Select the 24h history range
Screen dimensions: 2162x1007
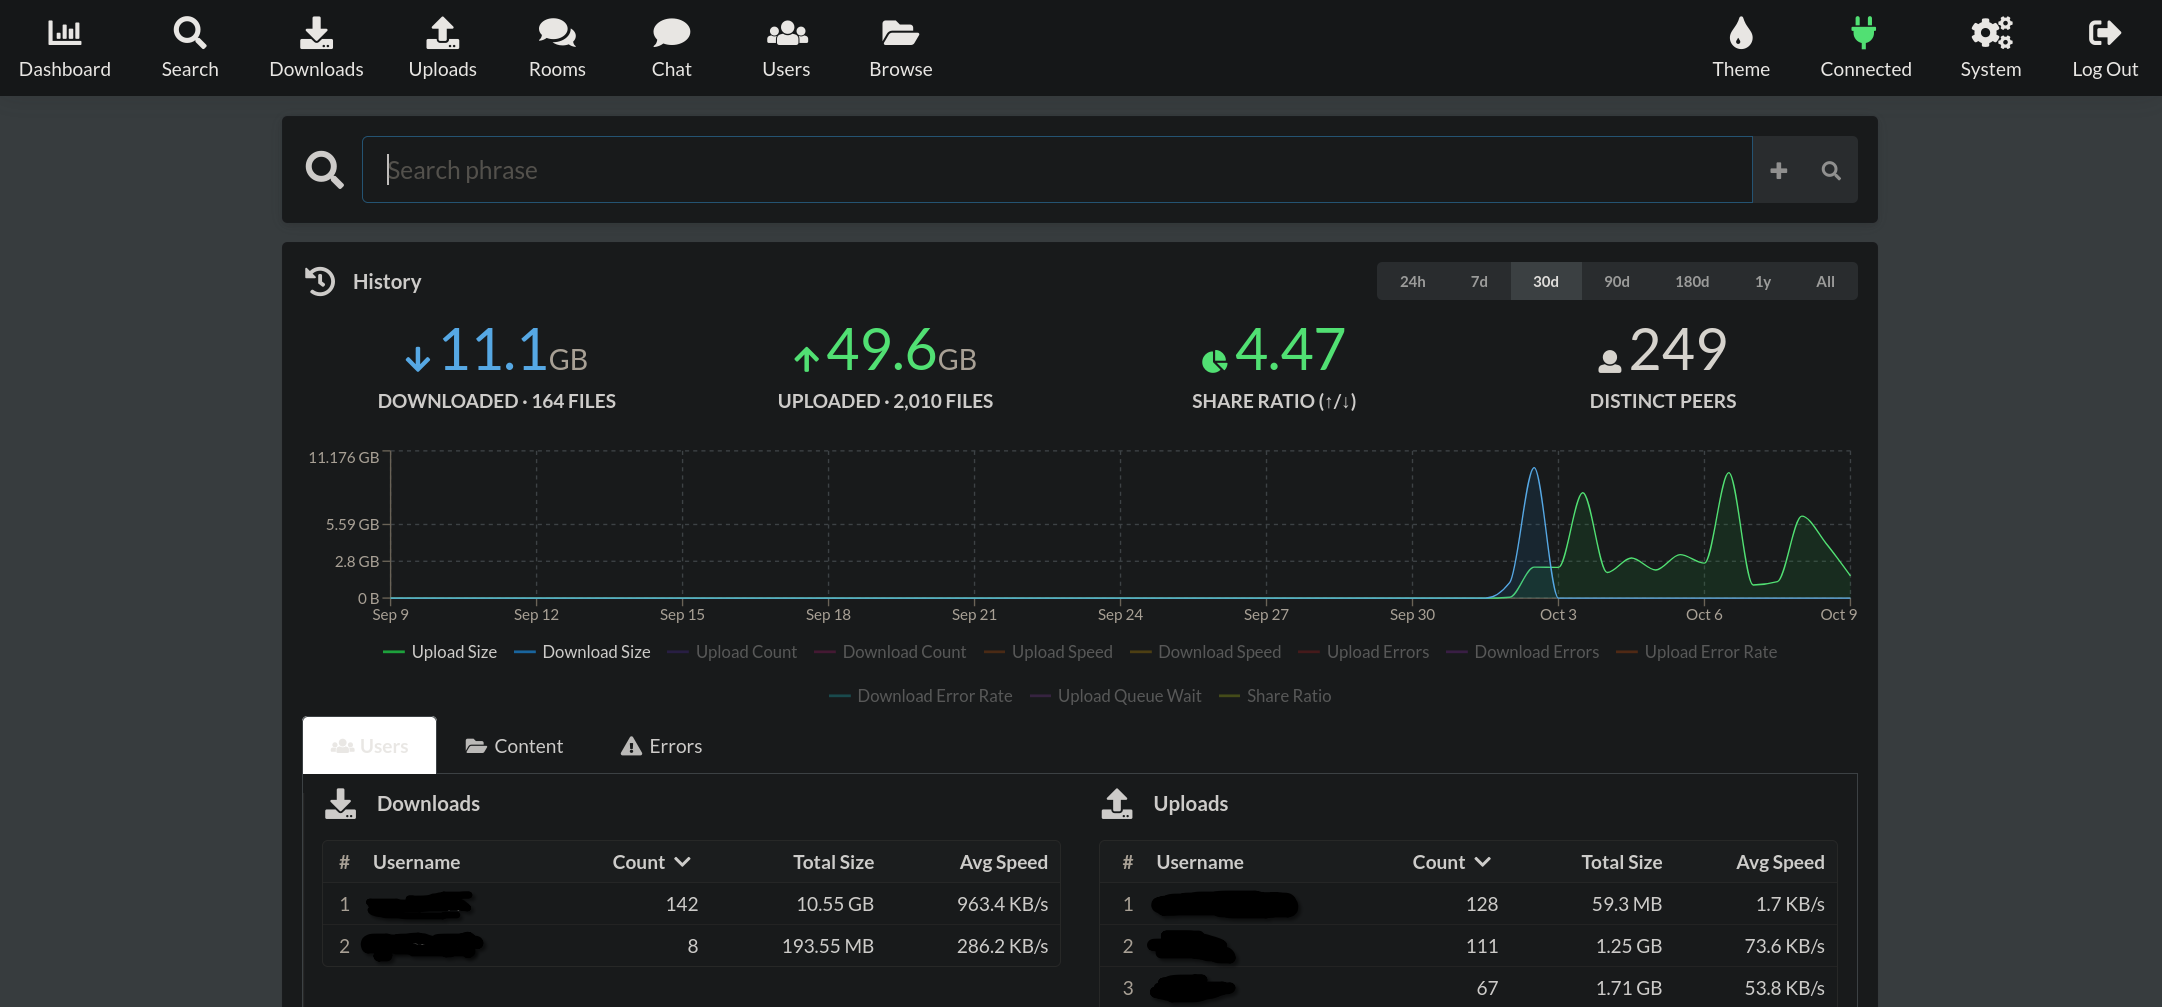coord(1412,282)
